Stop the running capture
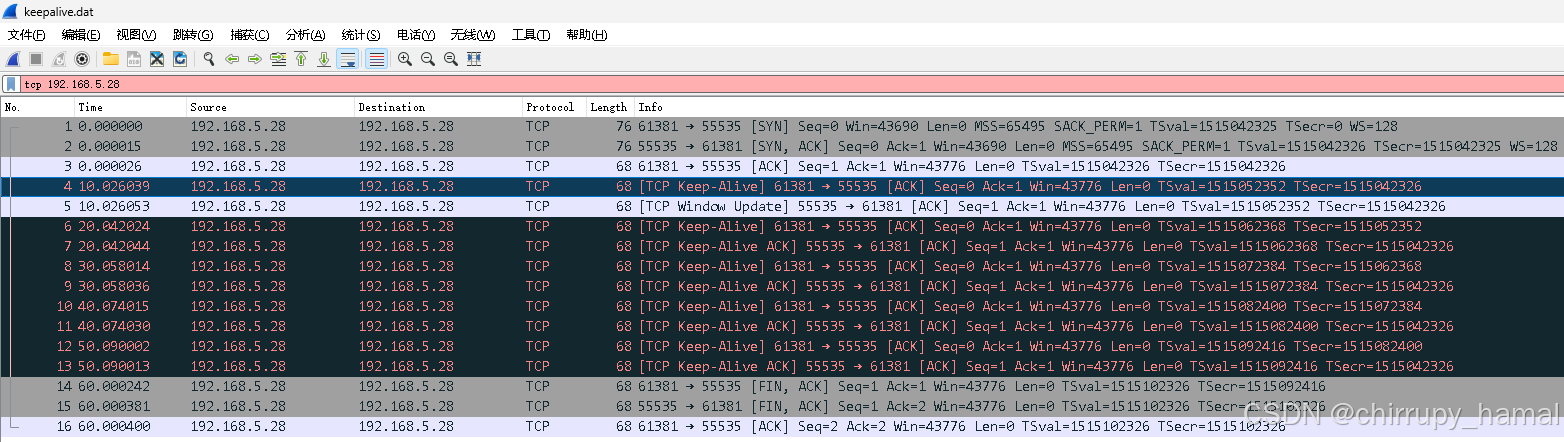The height and width of the screenshot is (442, 1564). point(36,59)
